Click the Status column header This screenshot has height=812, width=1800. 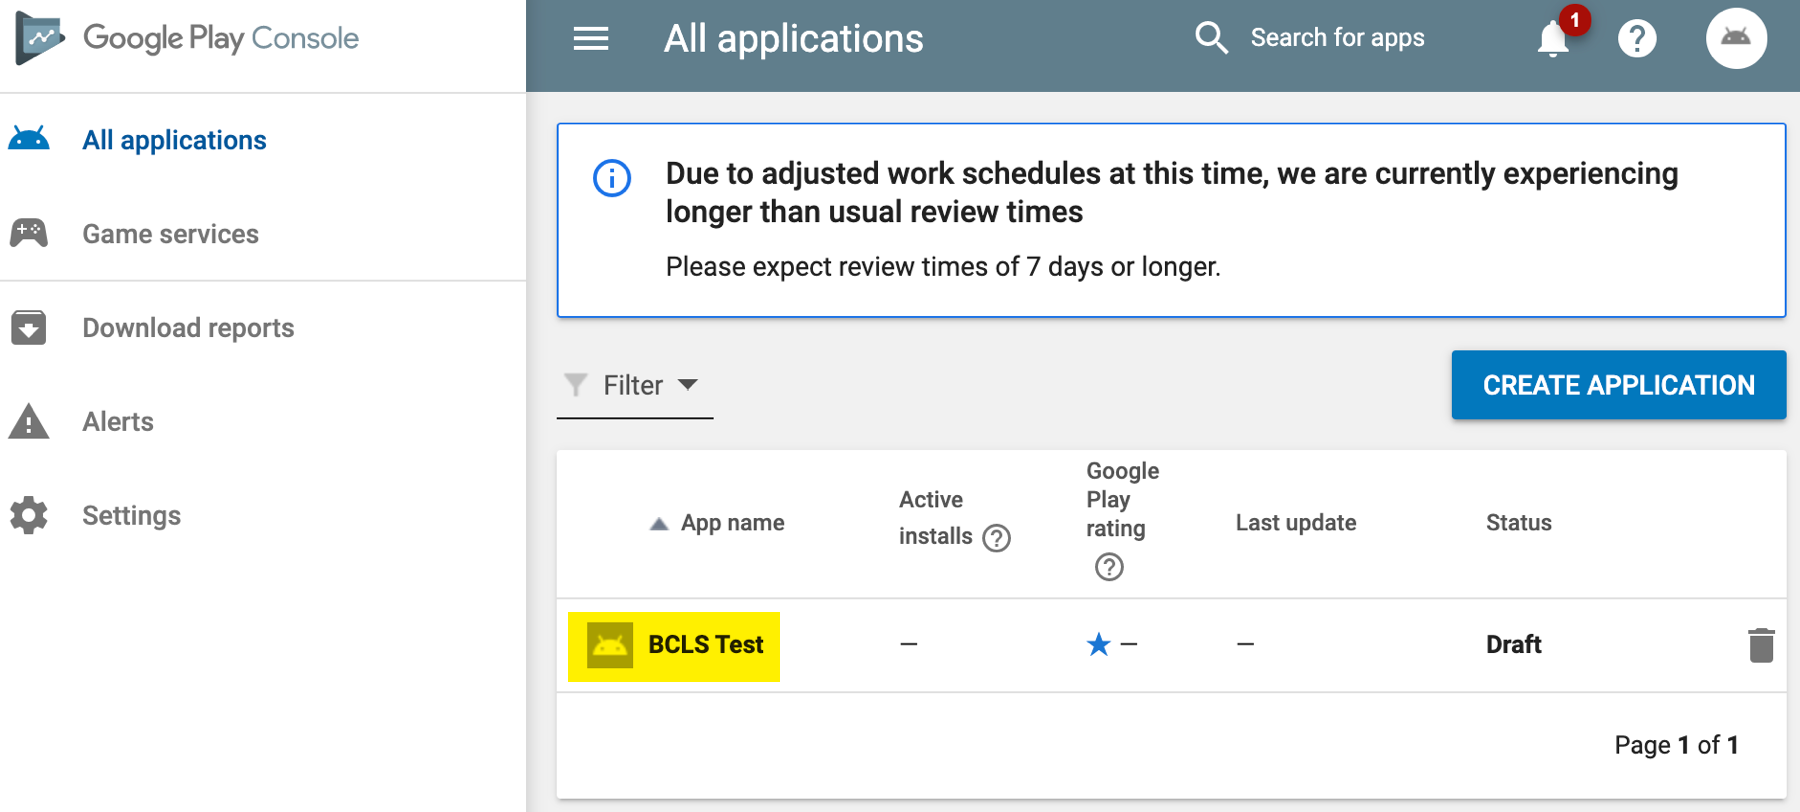point(1518,523)
